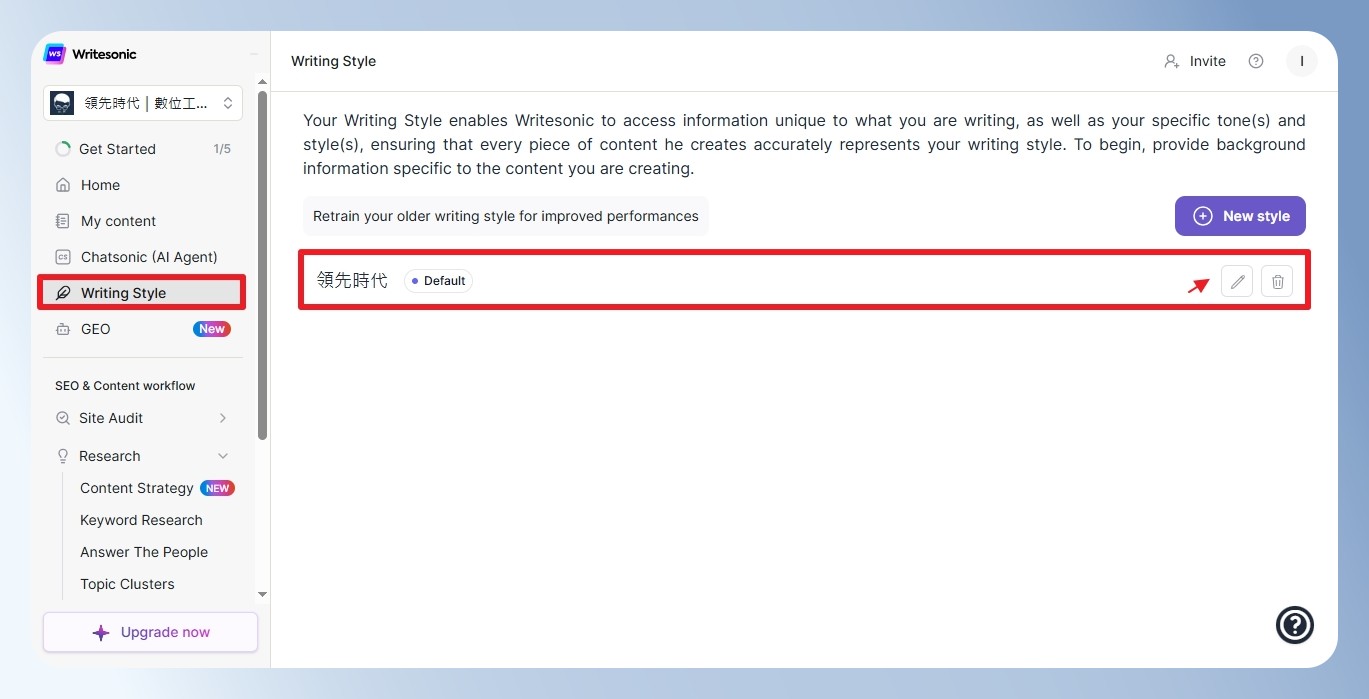The image size is (1369, 699).
Task: Click the Research lightbulb icon
Action: click(63, 456)
